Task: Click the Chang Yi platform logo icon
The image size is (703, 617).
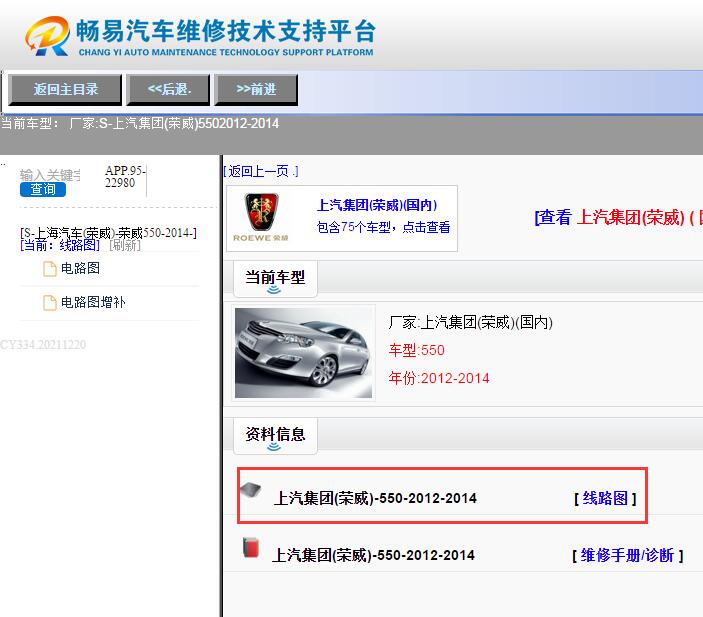Action: (48, 36)
